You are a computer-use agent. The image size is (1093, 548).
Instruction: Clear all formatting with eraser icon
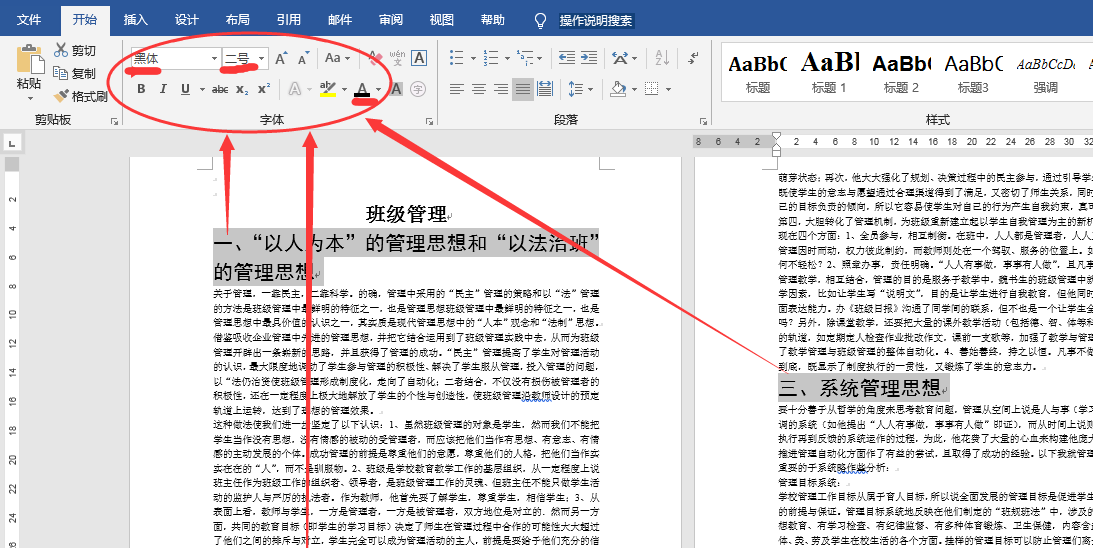(375, 59)
